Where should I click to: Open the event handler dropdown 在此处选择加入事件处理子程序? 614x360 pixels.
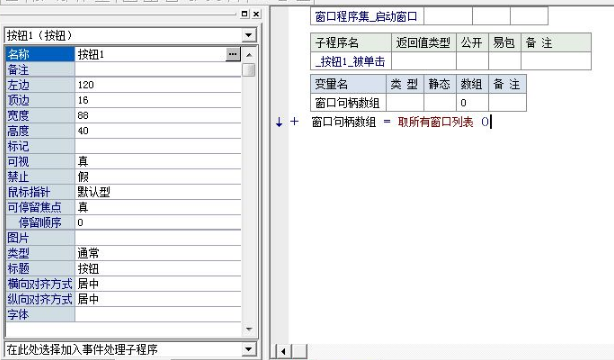248,349
